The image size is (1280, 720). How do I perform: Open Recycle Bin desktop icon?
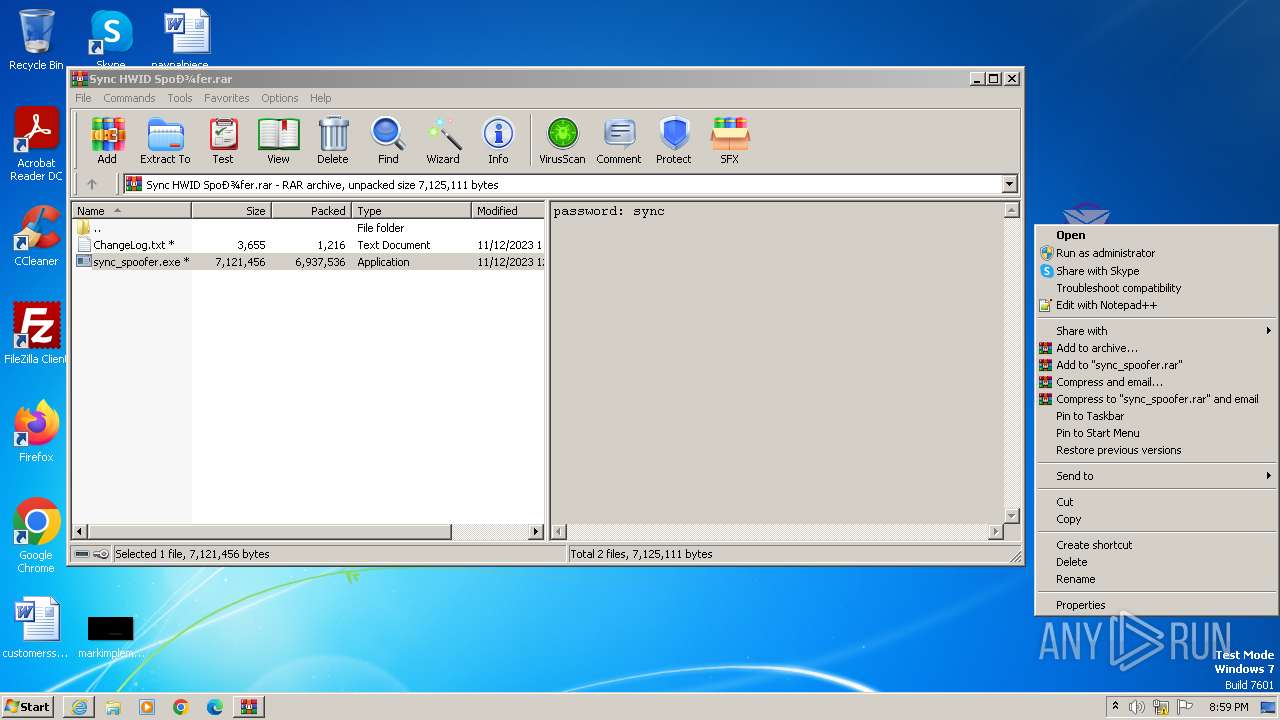[x=36, y=40]
